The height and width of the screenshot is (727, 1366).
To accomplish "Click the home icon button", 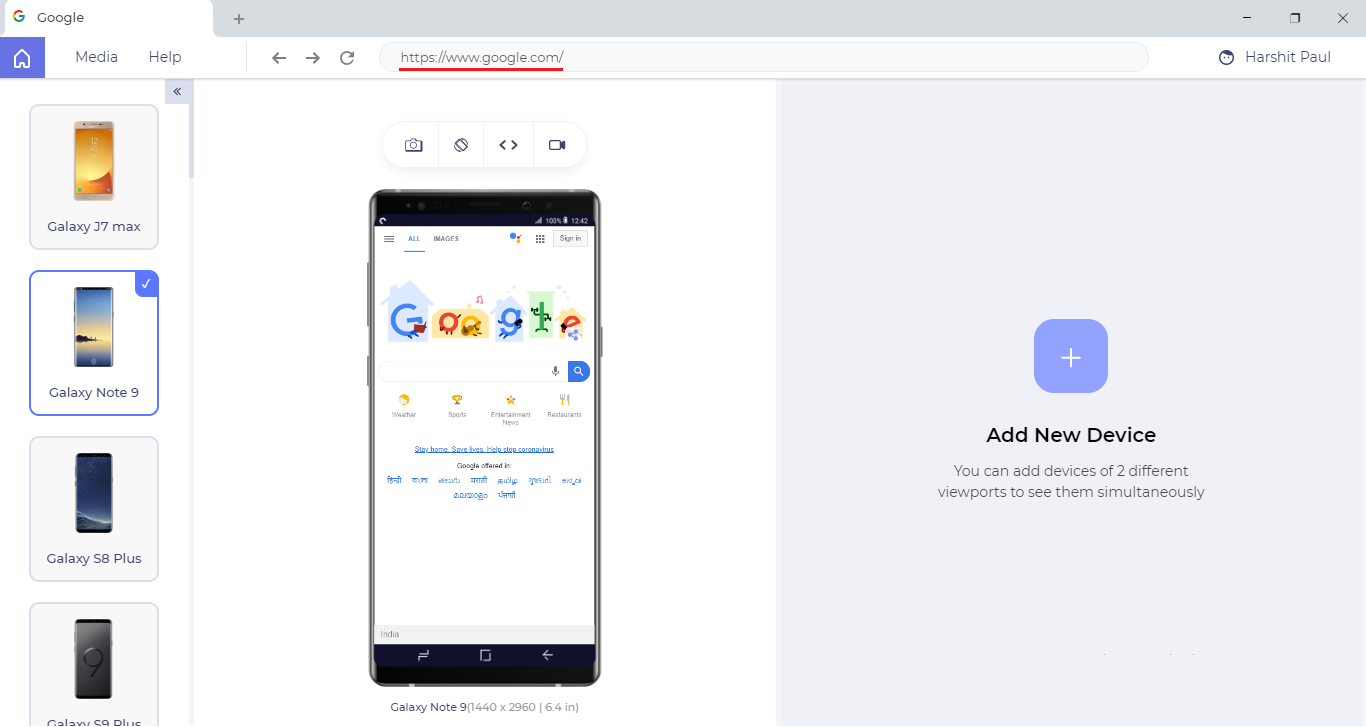I will 22,58.
